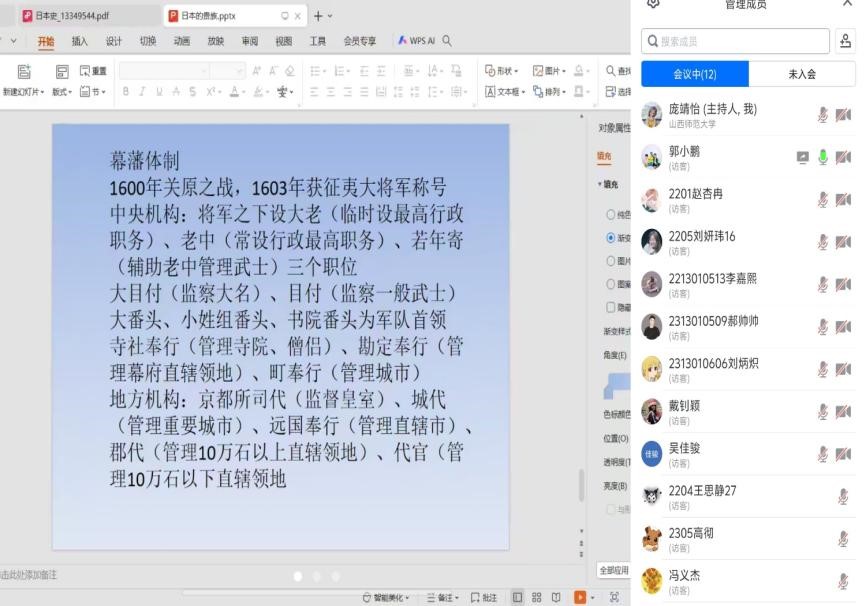The width and height of the screenshot is (866, 606).
Task: Click 戴钊颖's disabled camera icon
Action: pos(843,411)
